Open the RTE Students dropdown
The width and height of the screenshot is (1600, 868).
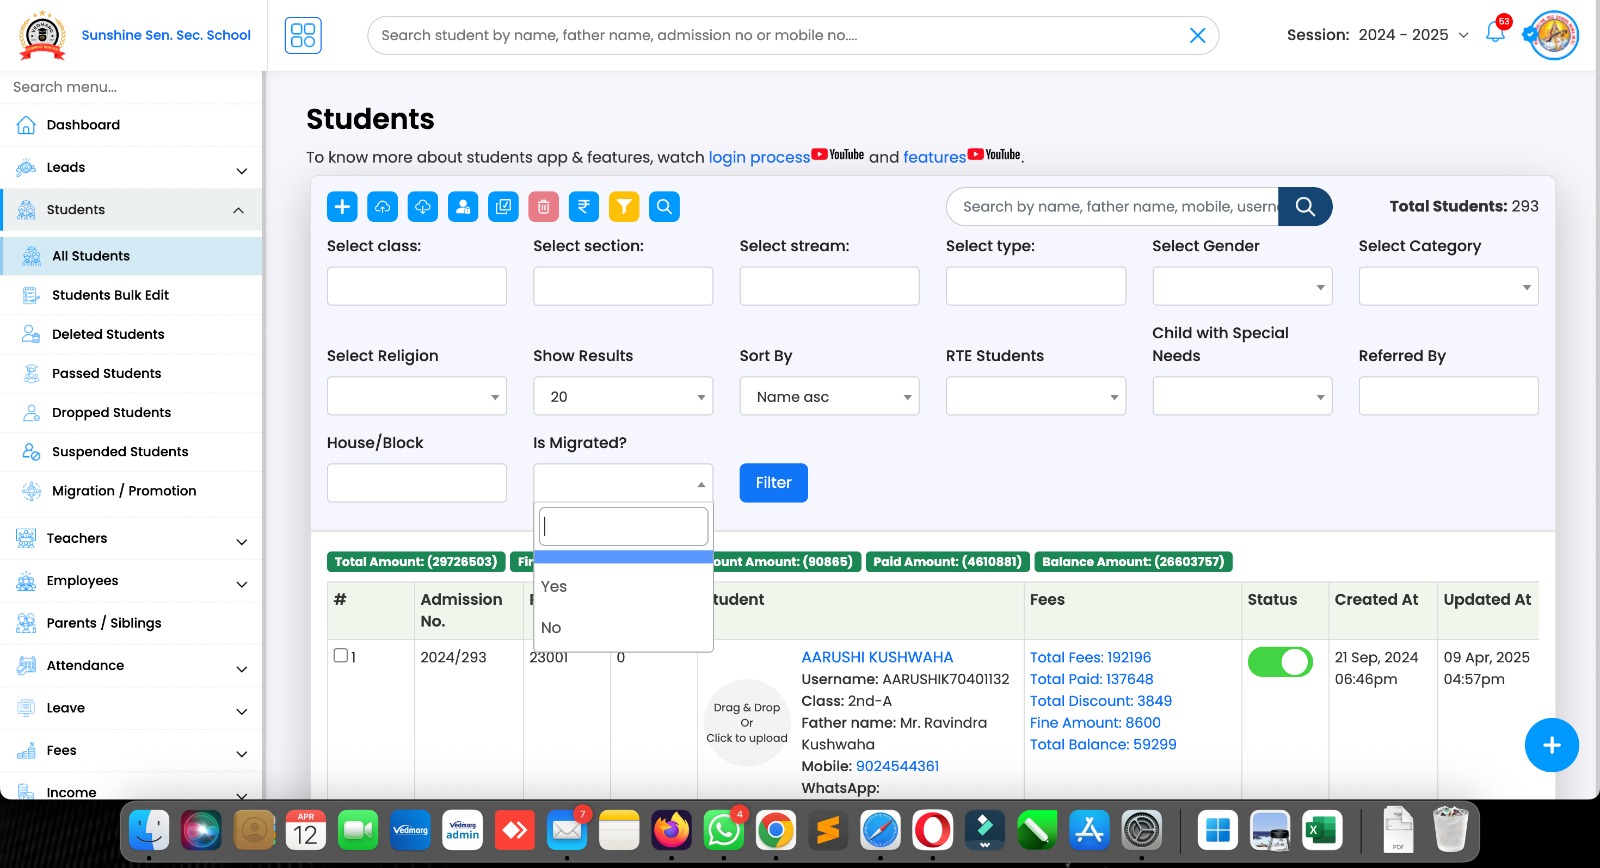point(1036,396)
